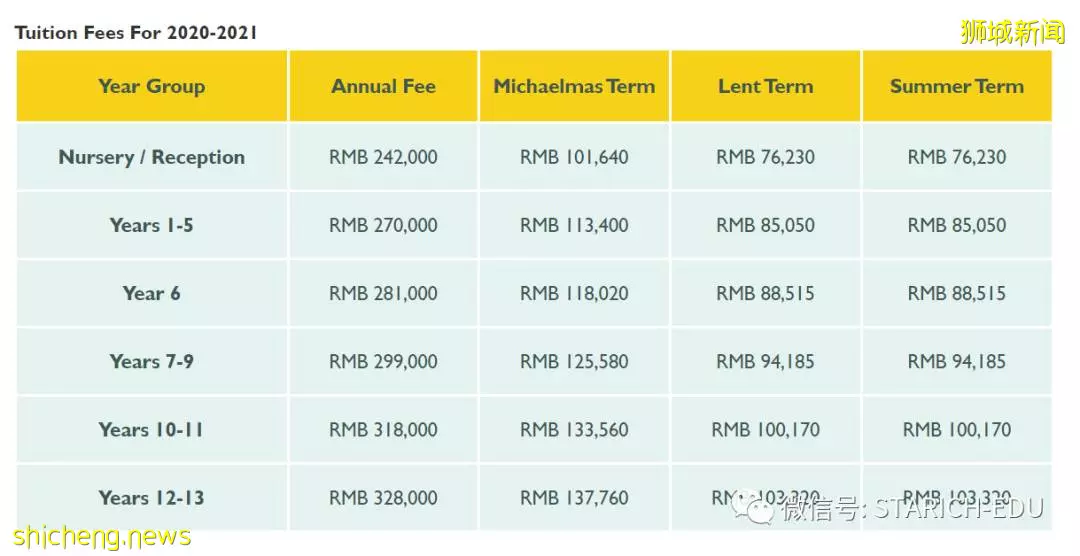Select the Lent Term header cell
Screen dimensions: 1080x556
click(x=766, y=86)
